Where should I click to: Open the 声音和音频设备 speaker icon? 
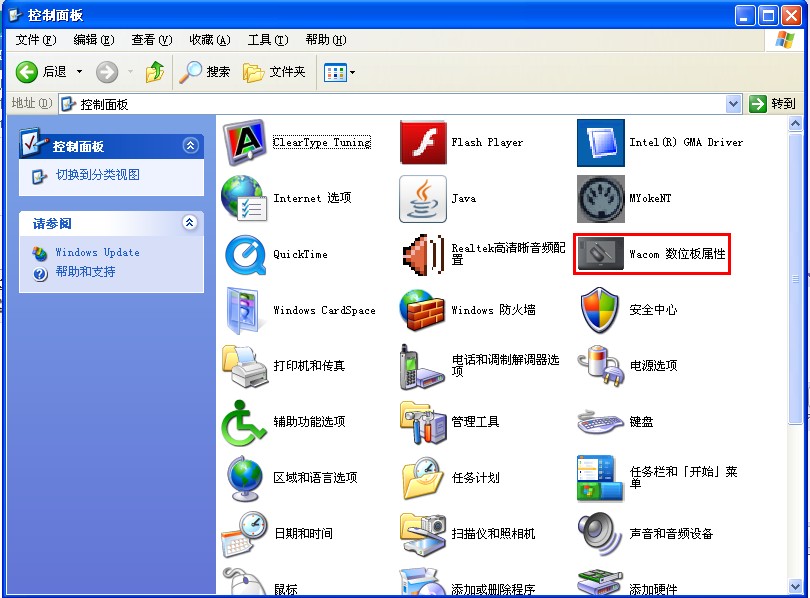[600, 534]
